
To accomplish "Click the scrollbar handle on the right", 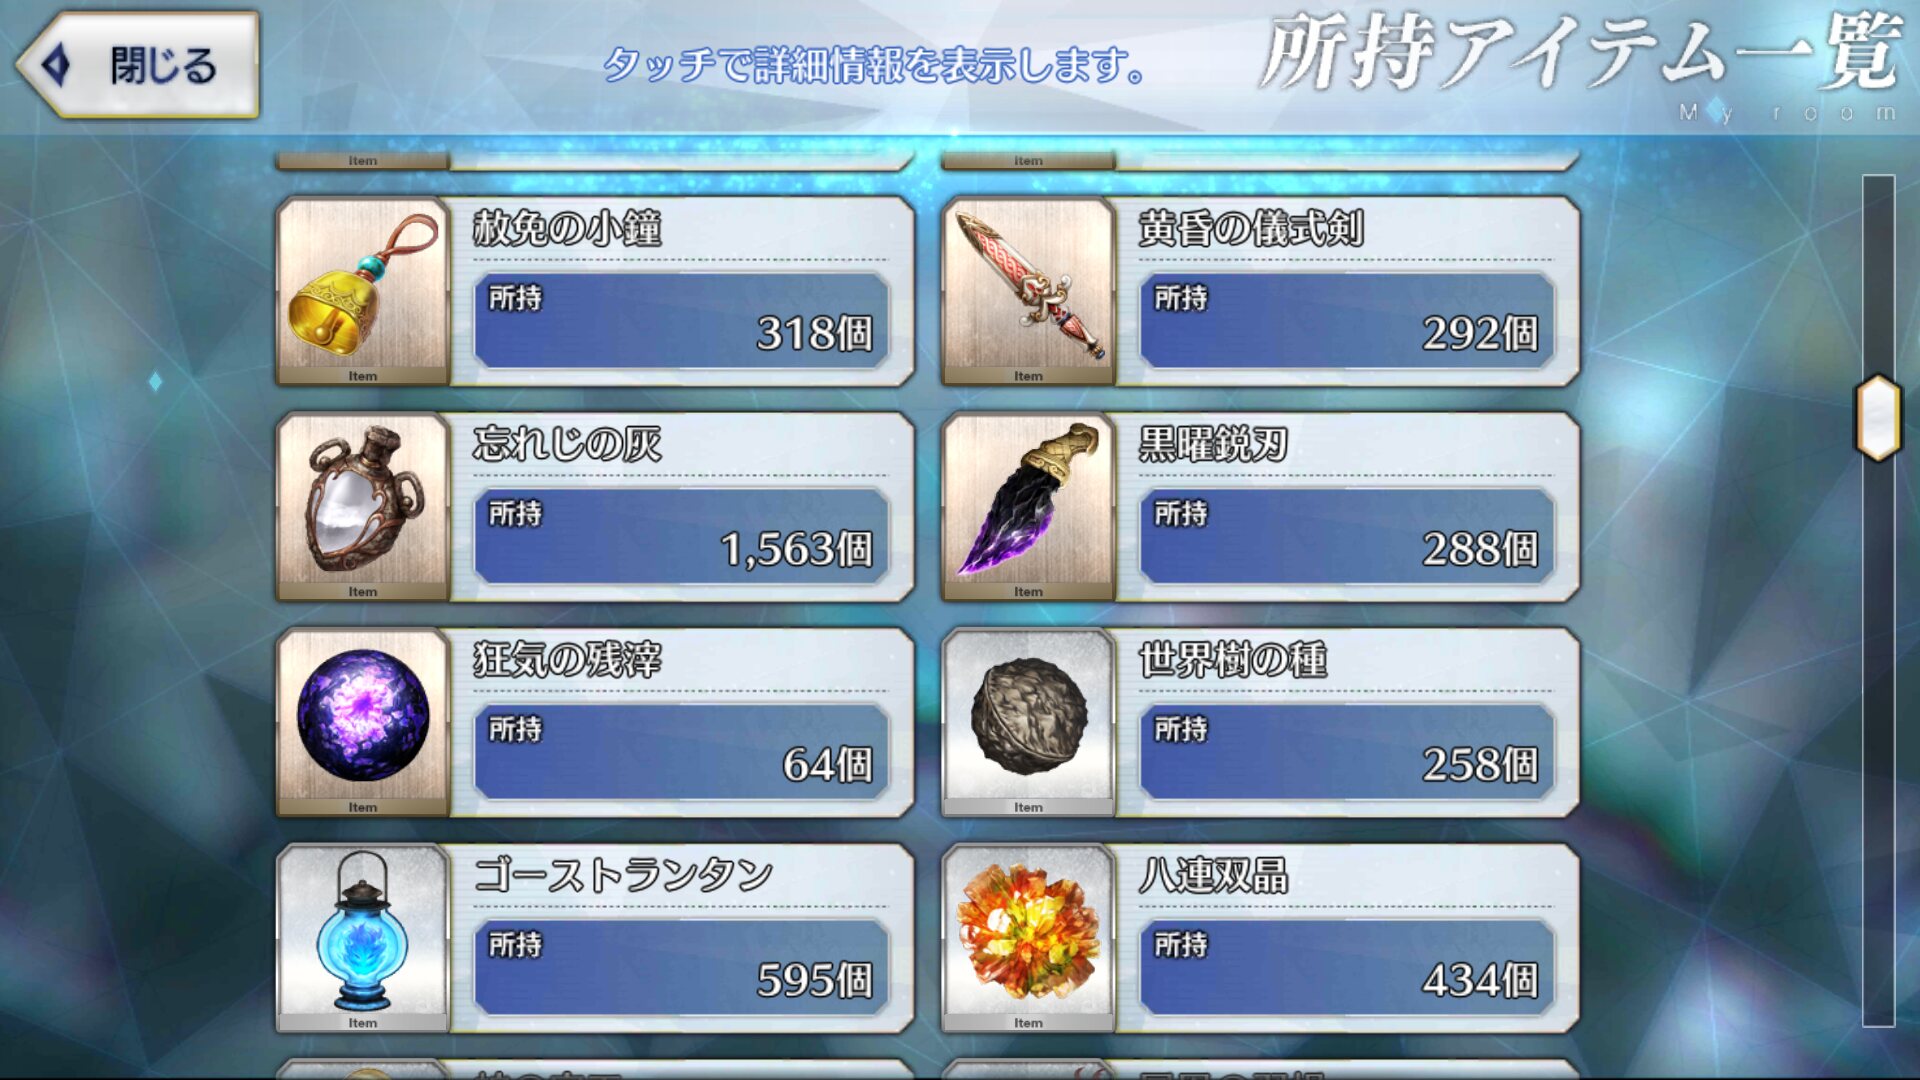I will [x=1878, y=417].
